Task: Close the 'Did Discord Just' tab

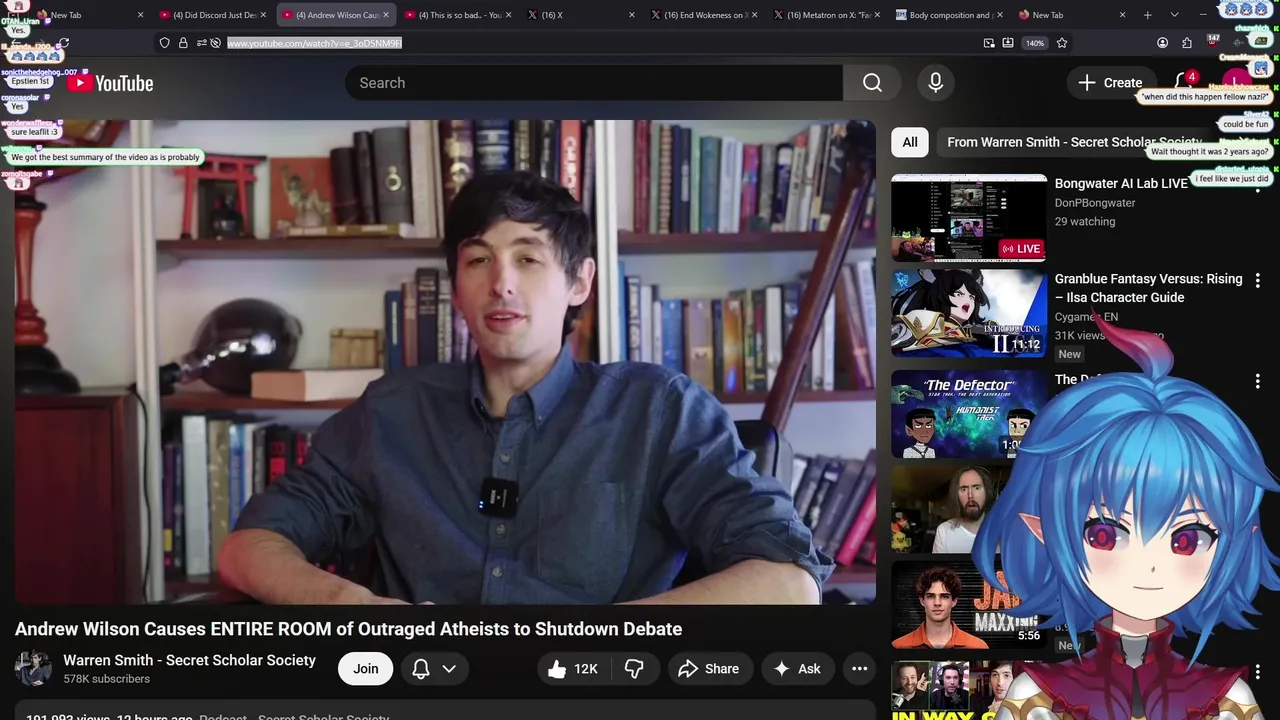Action: point(263,15)
